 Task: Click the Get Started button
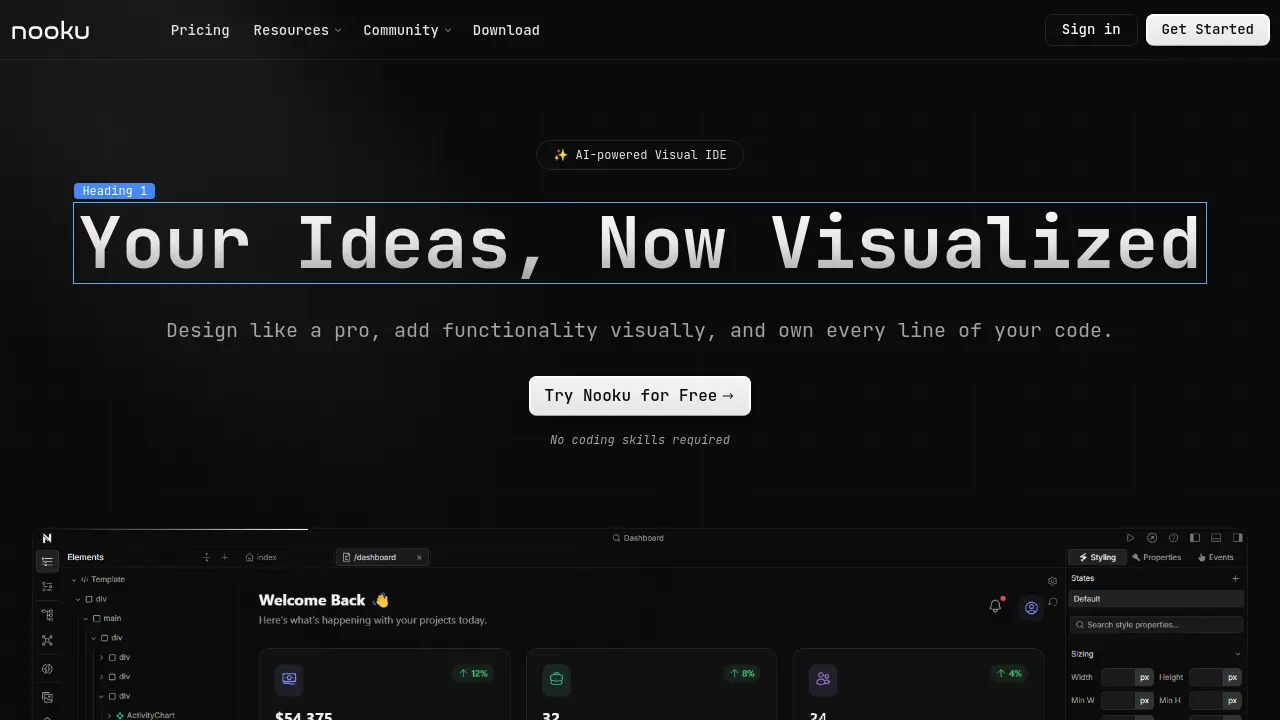pyautogui.click(x=1207, y=30)
